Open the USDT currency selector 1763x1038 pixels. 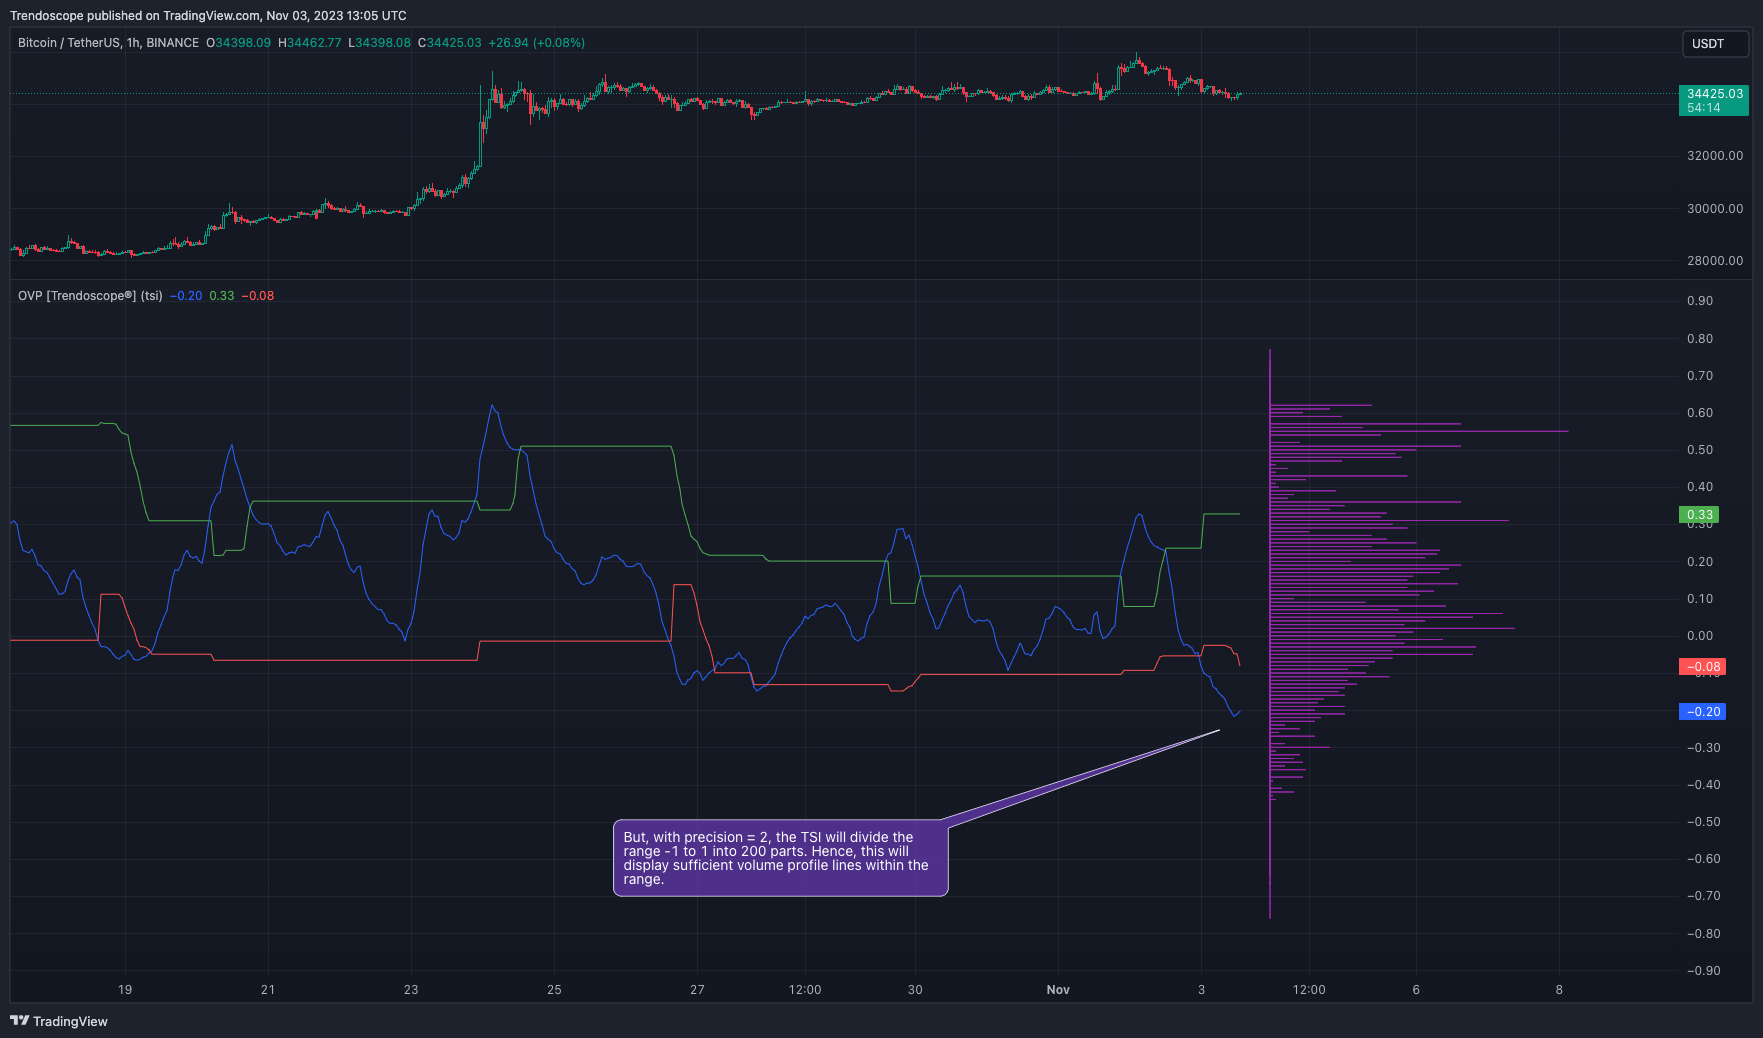pyautogui.click(x=1714, y=44)
